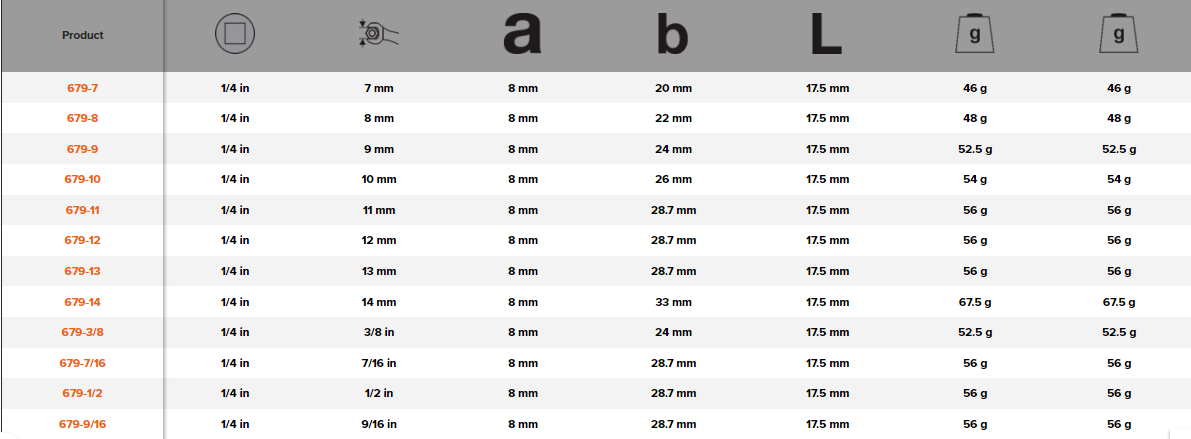This screenshot has height=439, width=1191.
Task: Click the dimension 'a' header icon
Action: coord(522,35)
